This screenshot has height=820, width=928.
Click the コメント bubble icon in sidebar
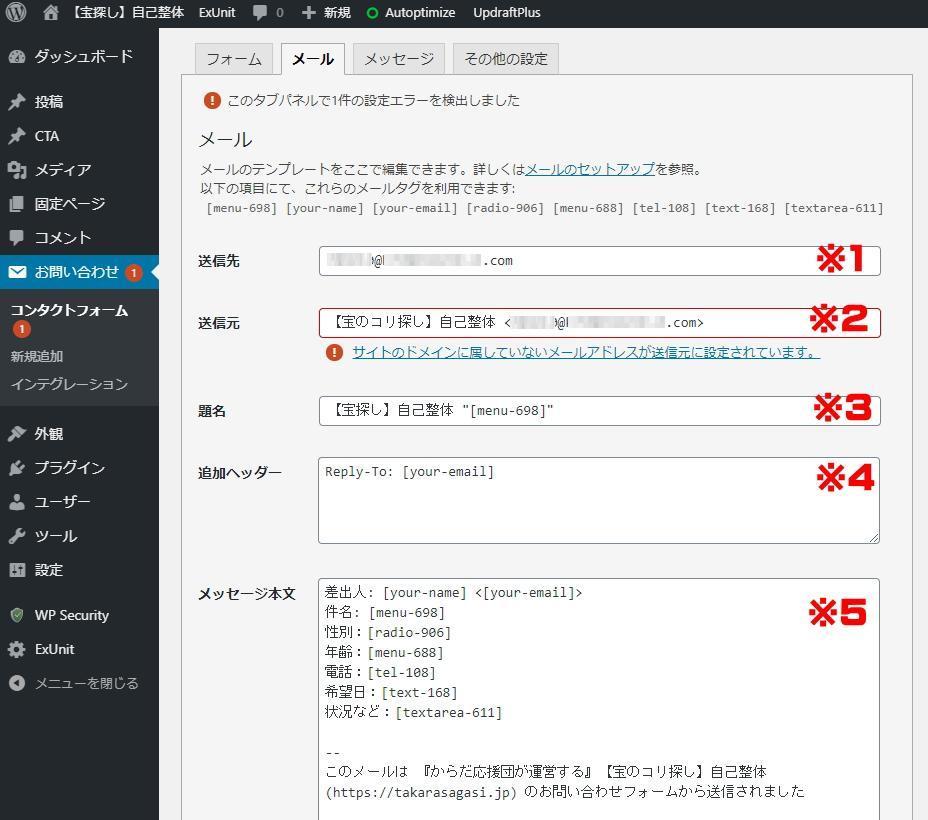pos(17,238)
